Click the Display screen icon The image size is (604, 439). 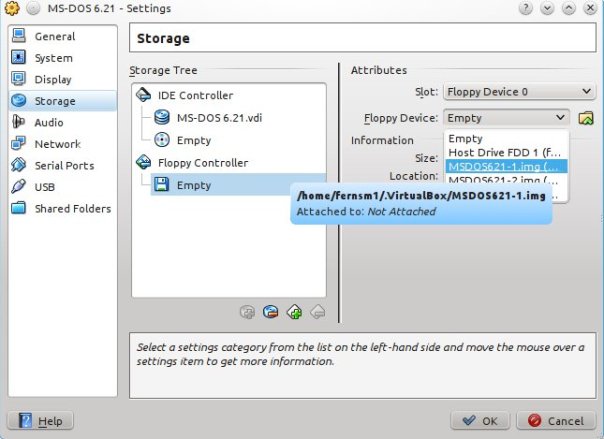coord(18,79)
